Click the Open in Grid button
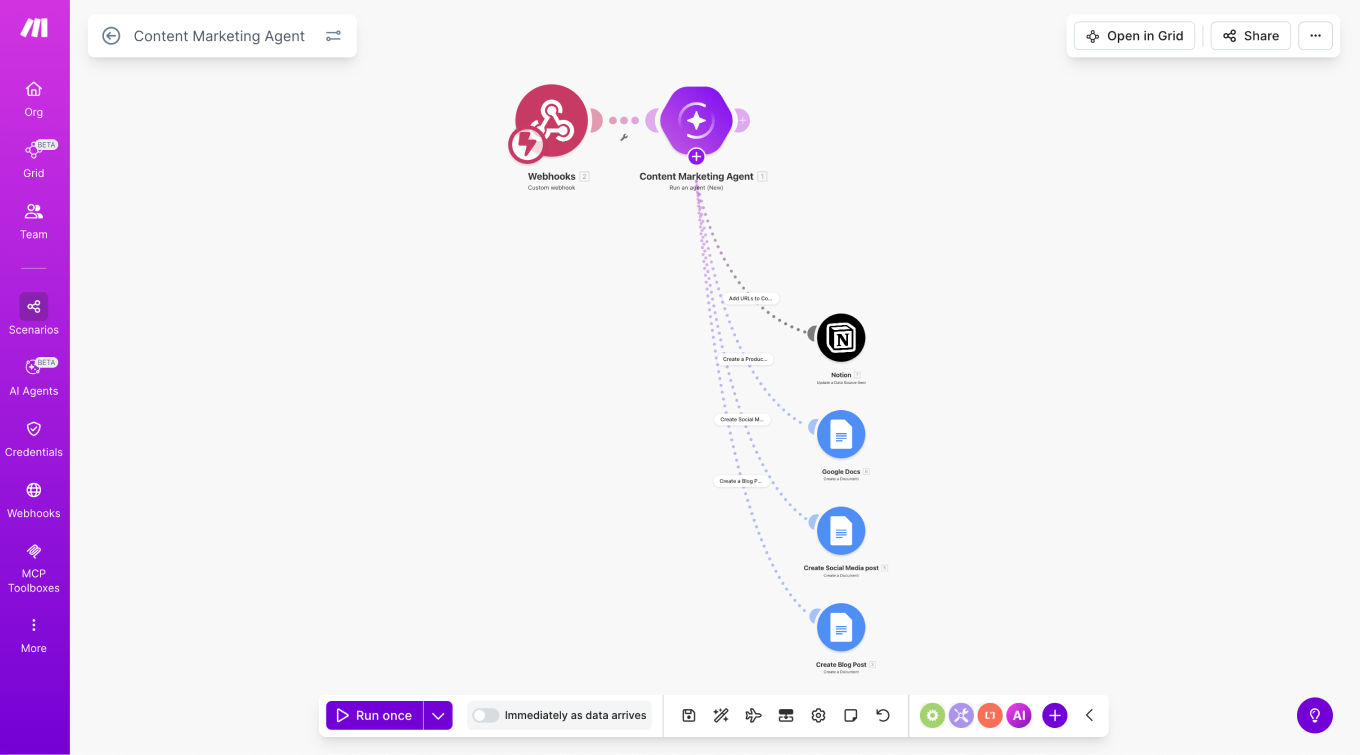 (1134, 36)
